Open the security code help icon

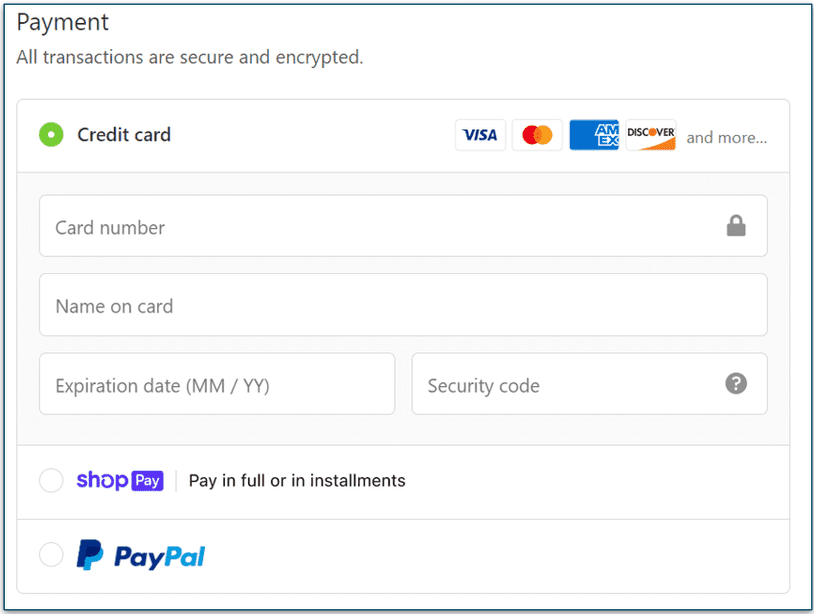pos(736,384)
